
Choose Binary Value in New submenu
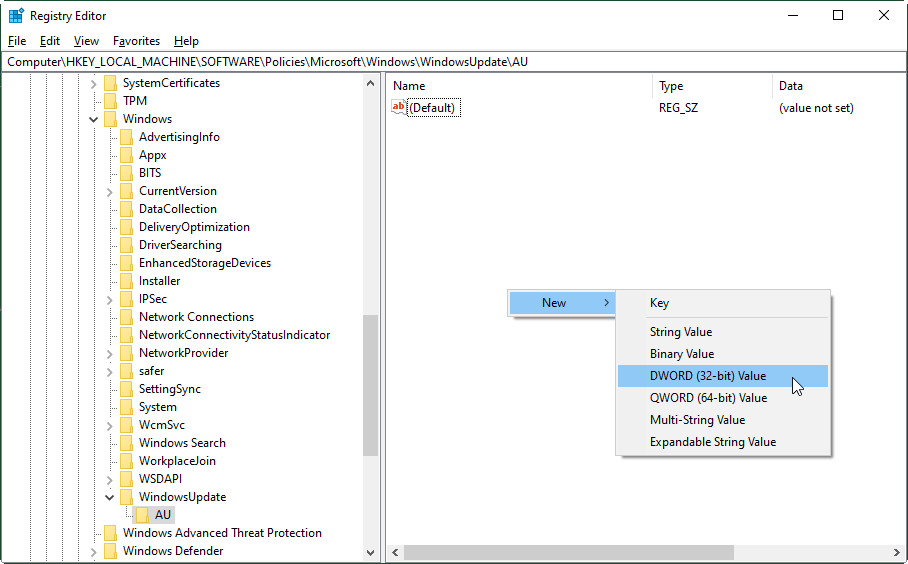pos(723,354)
